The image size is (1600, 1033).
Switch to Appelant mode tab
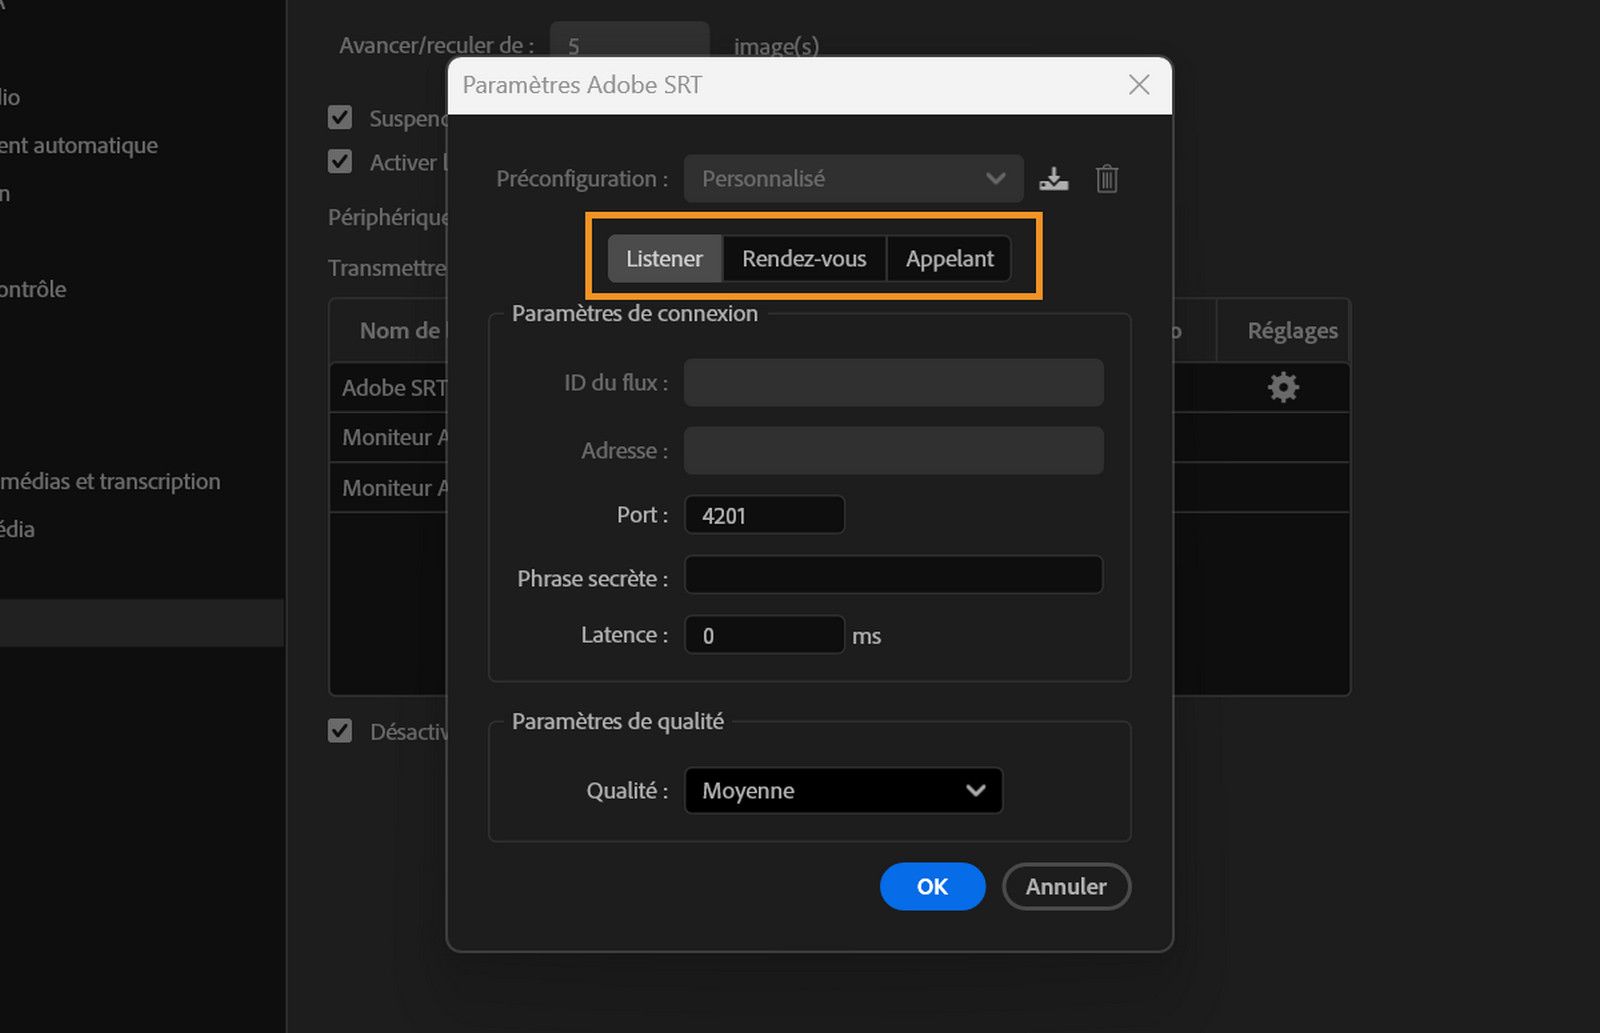coord(949,259)
